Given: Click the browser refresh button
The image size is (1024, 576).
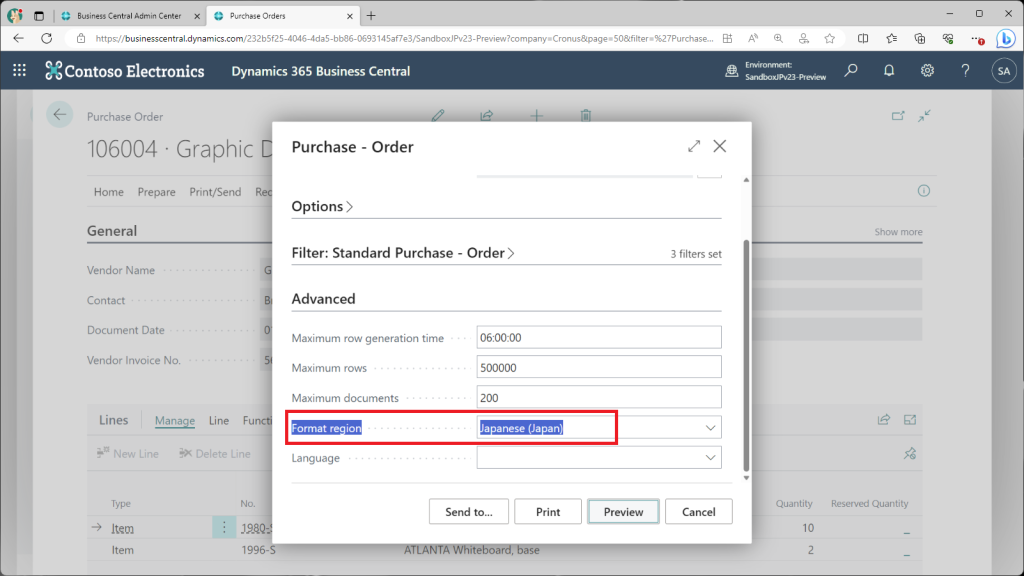Looking at the screenshot, I should [x=46, y=39].
